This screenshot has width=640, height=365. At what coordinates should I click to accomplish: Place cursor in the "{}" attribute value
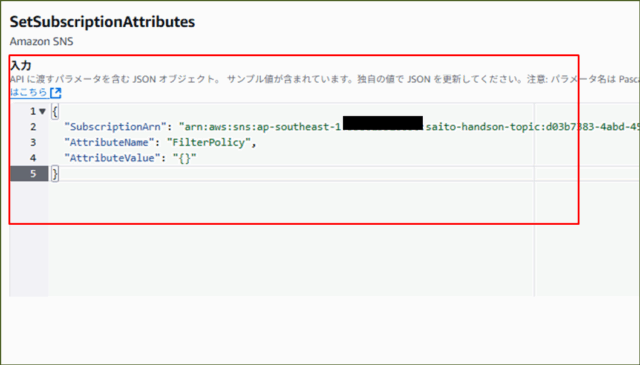click(184, 158)
